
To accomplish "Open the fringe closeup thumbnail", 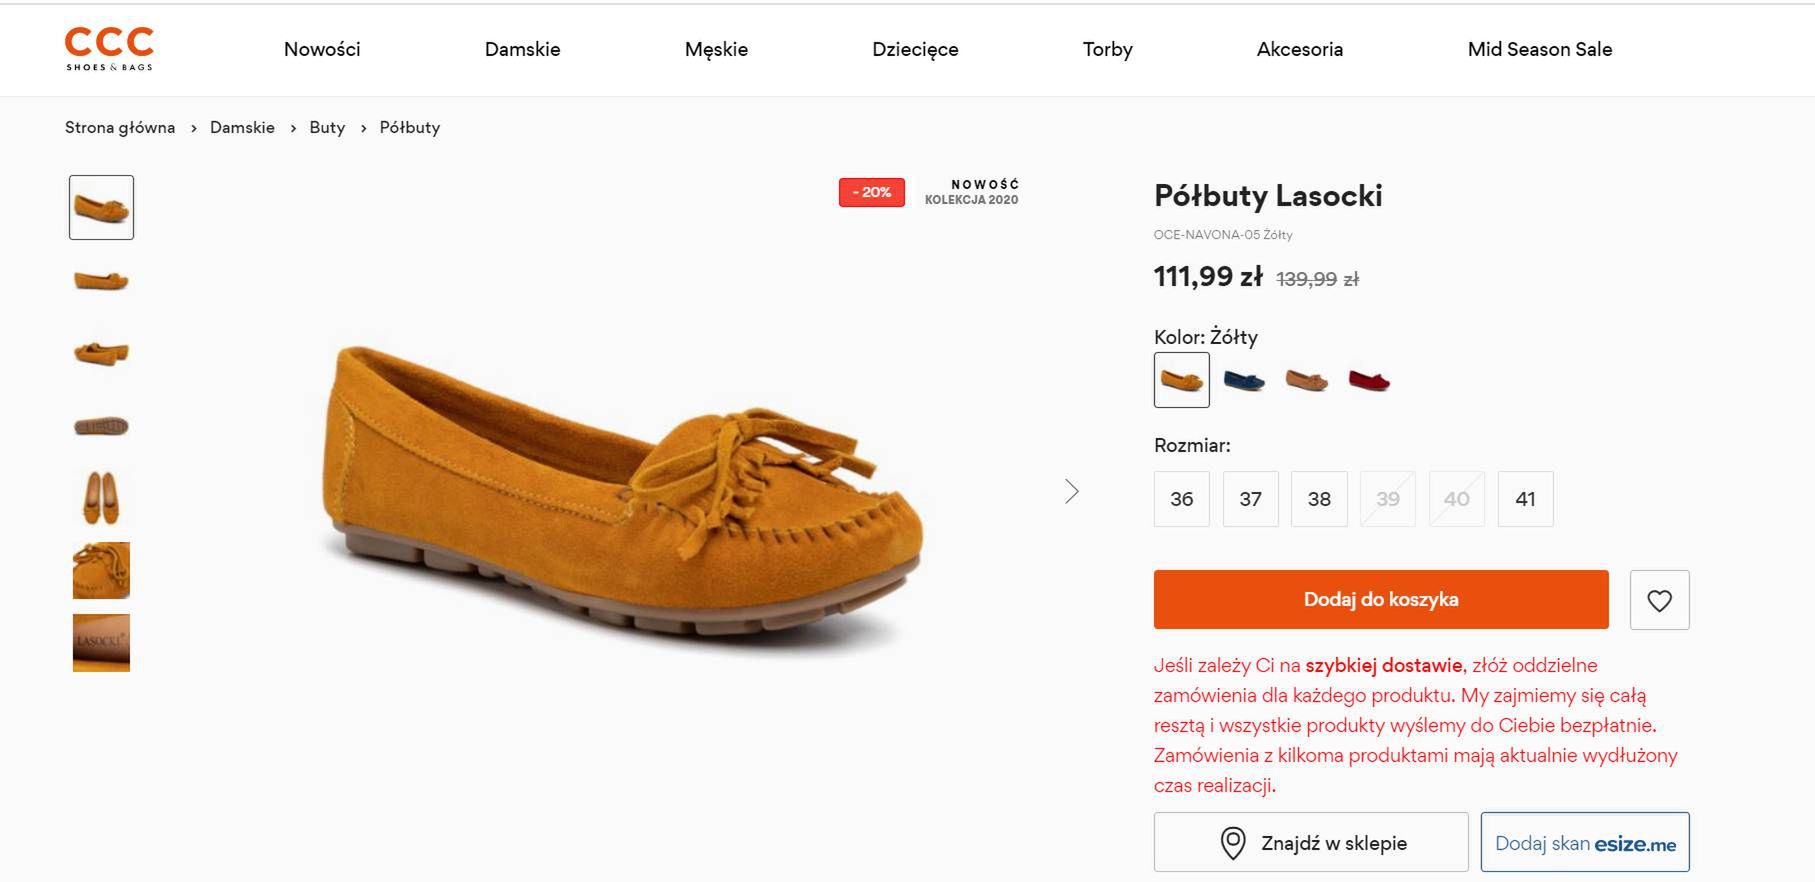I will [101, 570].
